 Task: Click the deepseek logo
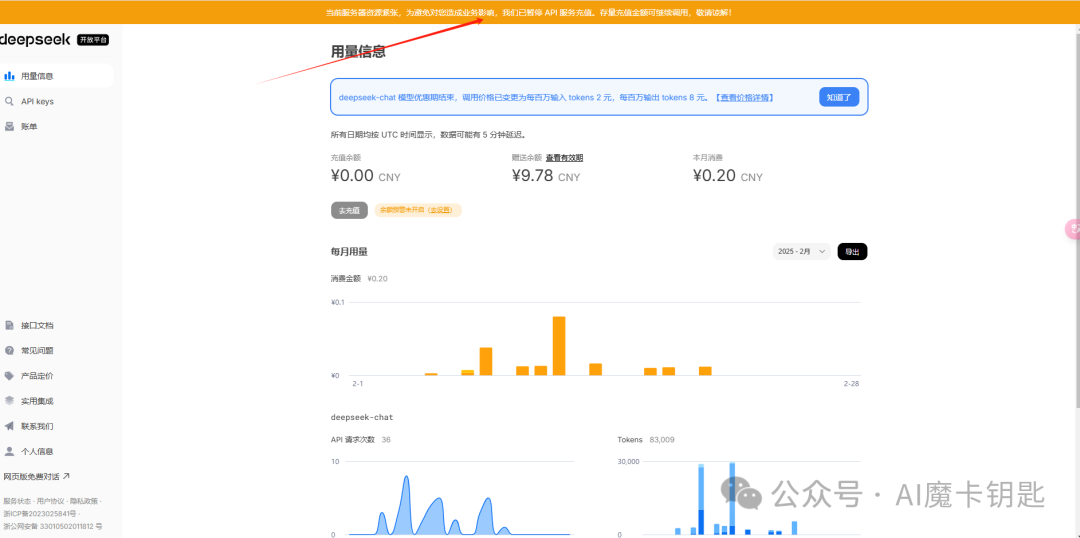tap(35, 39)
